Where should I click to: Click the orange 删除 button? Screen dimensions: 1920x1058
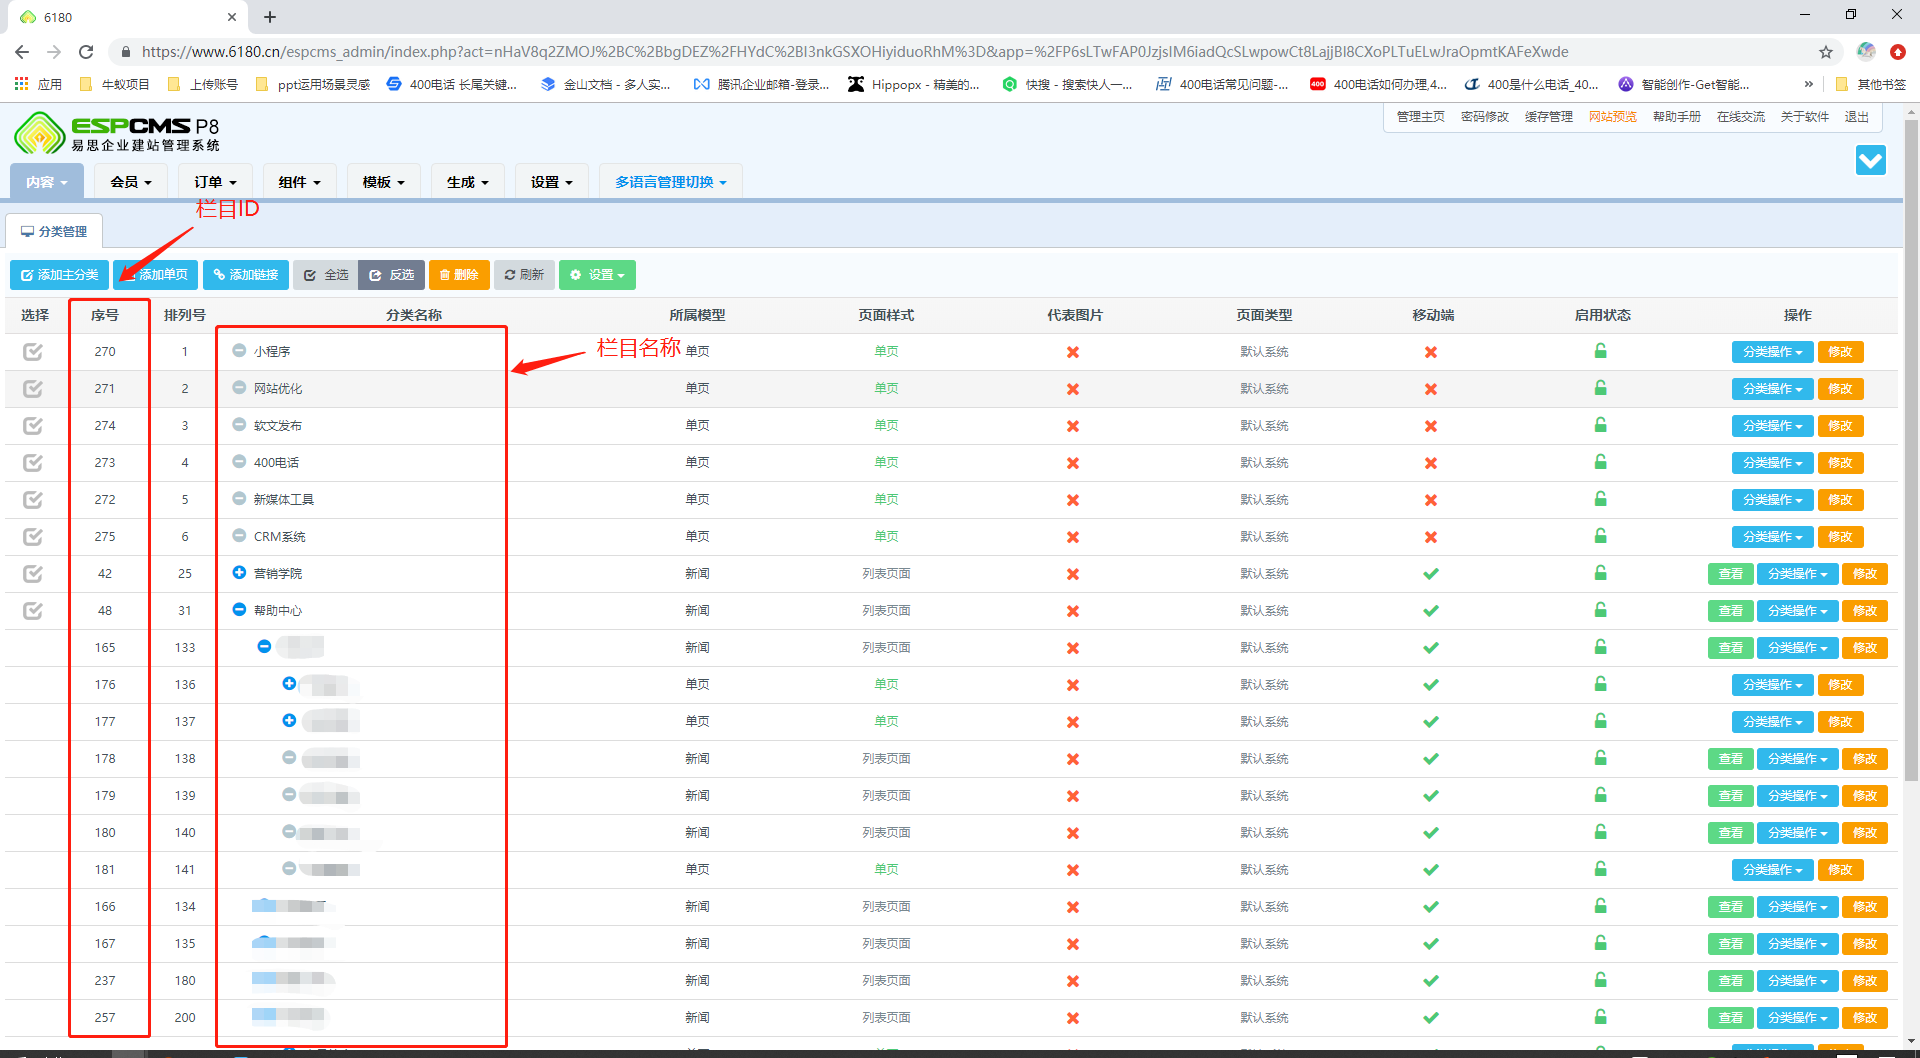[x=459, y=275]
